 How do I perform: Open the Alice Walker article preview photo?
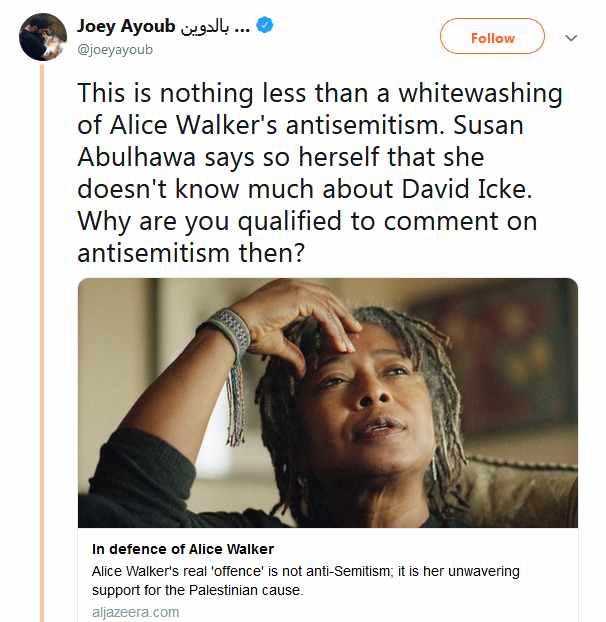pyautogui.click(x=328, y=402)
